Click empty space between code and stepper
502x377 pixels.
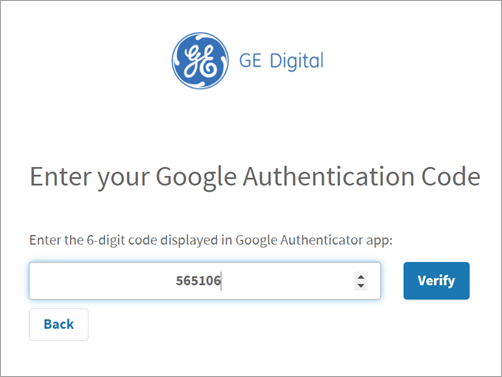[x=287, y=281]
